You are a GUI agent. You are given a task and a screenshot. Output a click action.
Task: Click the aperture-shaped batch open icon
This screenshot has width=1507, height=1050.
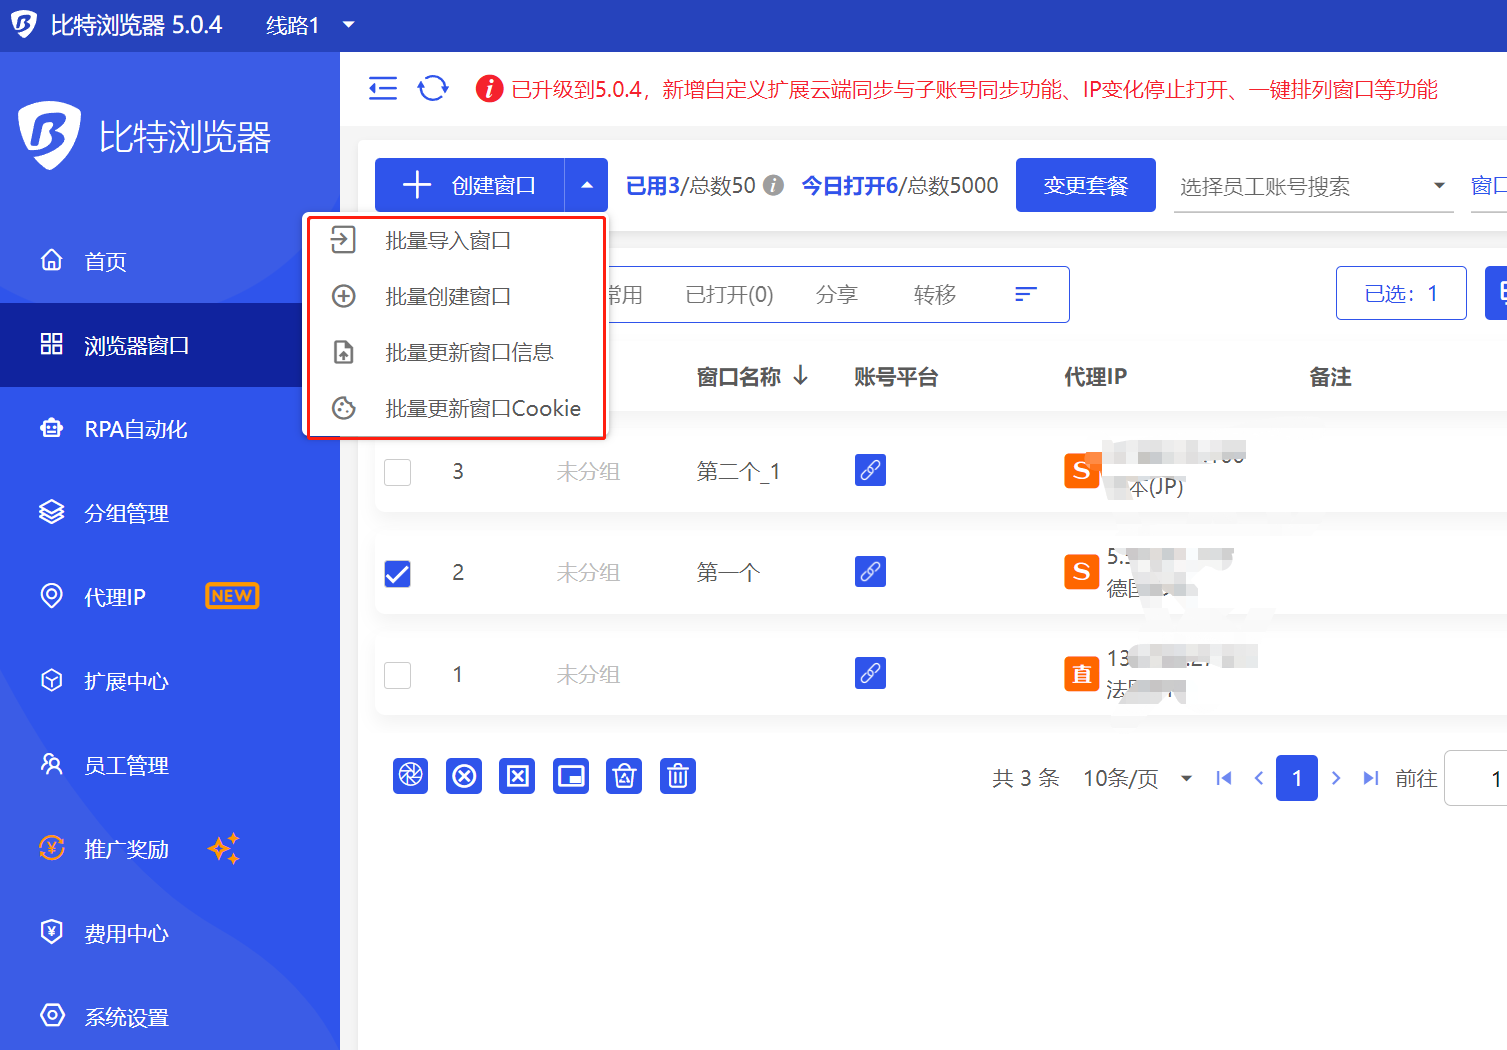pyautogui.click(x=411, y=776)
